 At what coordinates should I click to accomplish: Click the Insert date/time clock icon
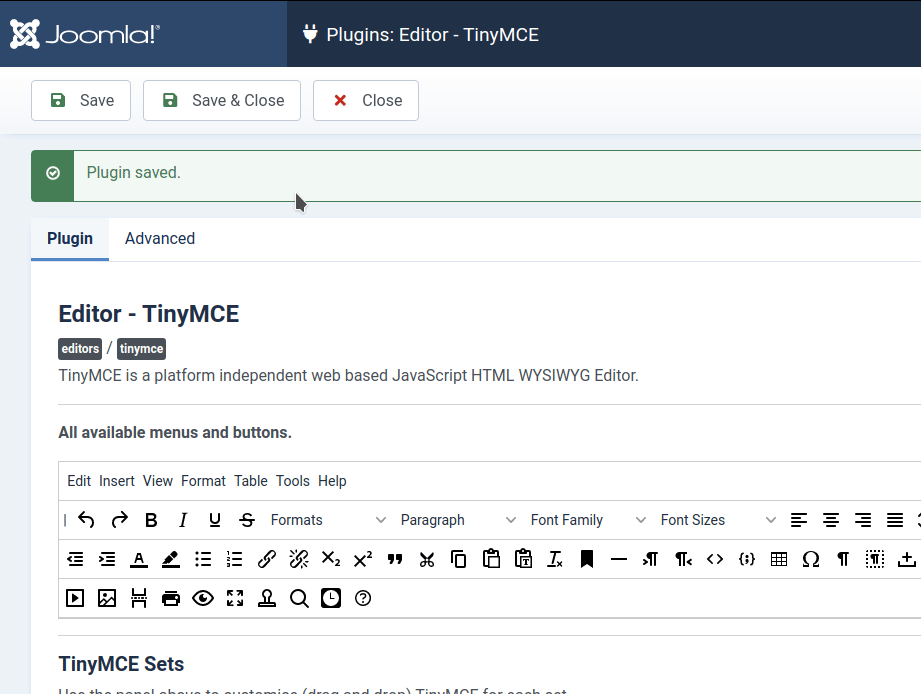pos(331,598)
